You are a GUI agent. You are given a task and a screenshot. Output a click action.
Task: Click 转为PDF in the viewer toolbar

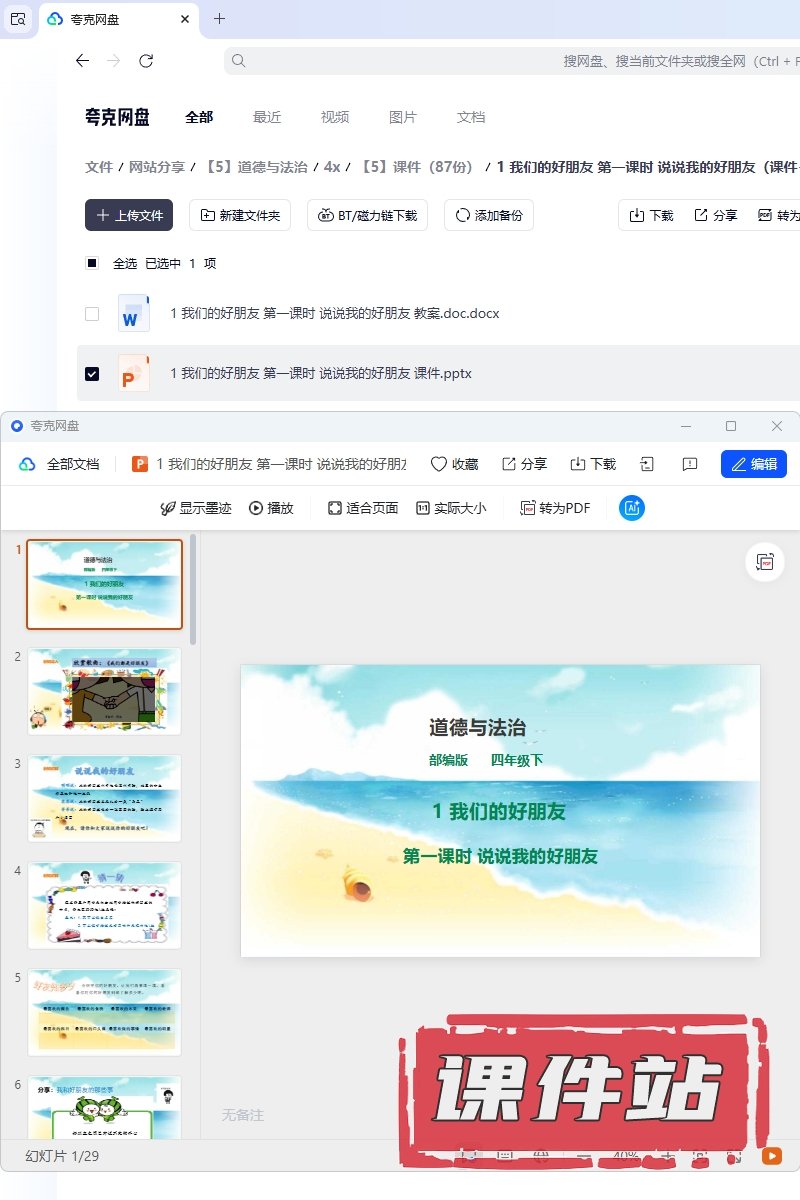[555, 508]
